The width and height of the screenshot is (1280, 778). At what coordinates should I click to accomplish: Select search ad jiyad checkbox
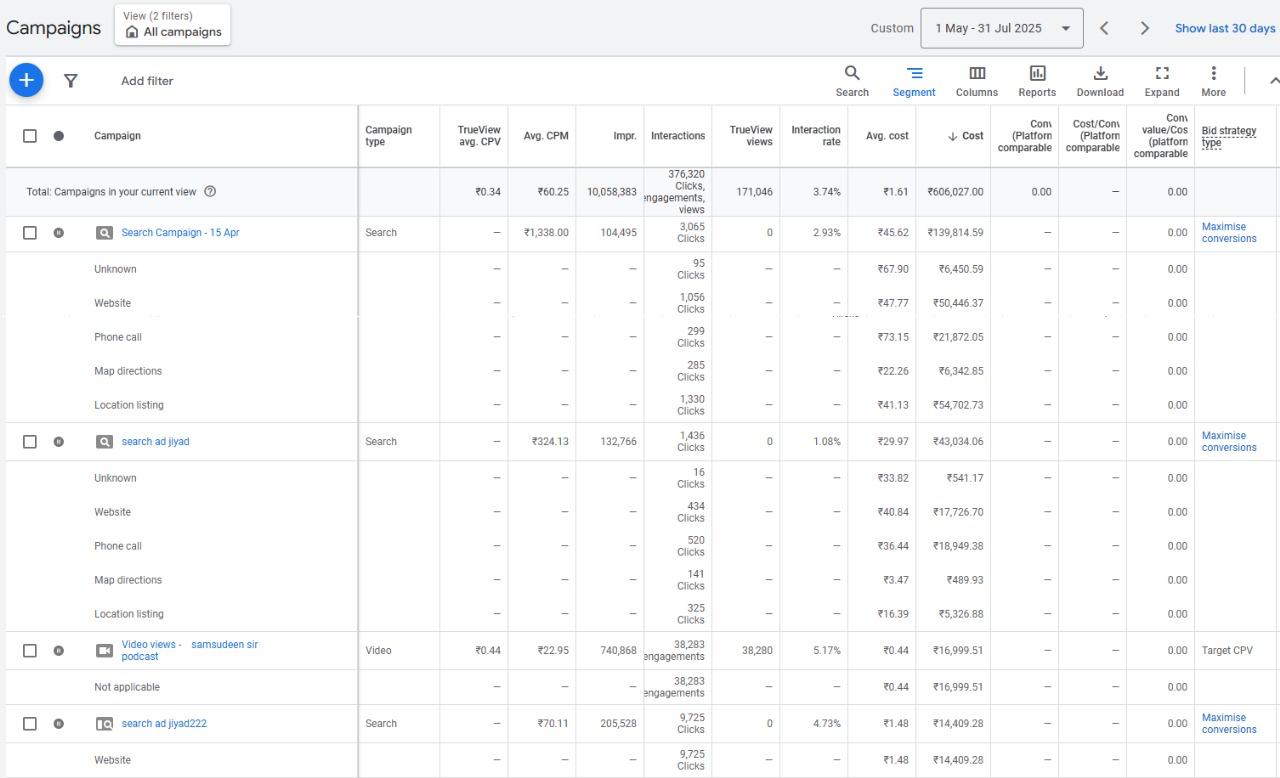point(30,442)
